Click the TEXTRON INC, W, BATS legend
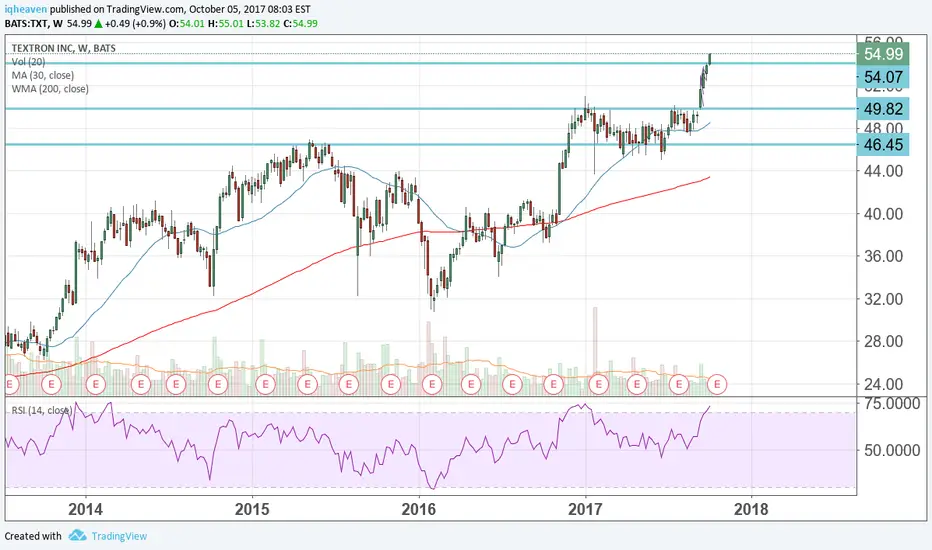The width and height of the screenshot is (932, 550). pyautogui.click(x=64, y=48)
